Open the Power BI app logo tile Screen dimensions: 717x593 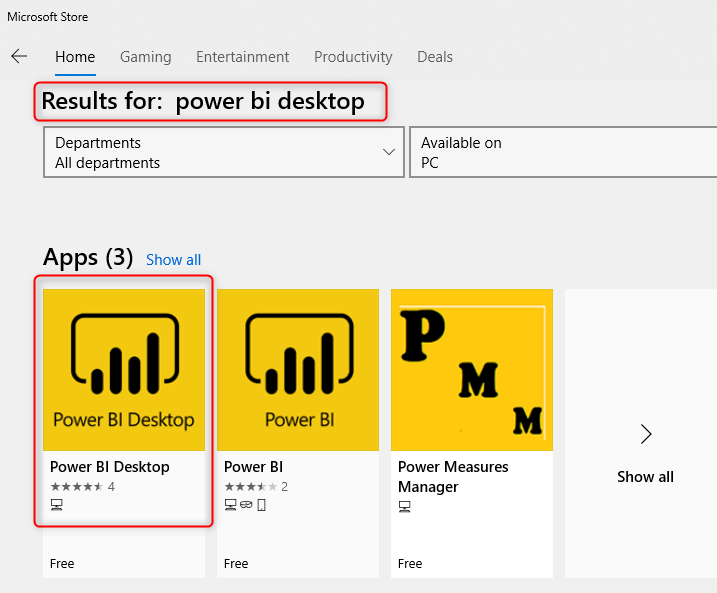pos(297,370)
